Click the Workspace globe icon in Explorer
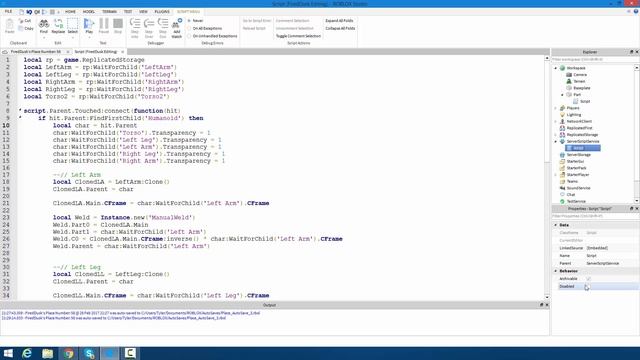 coord(562,68)
